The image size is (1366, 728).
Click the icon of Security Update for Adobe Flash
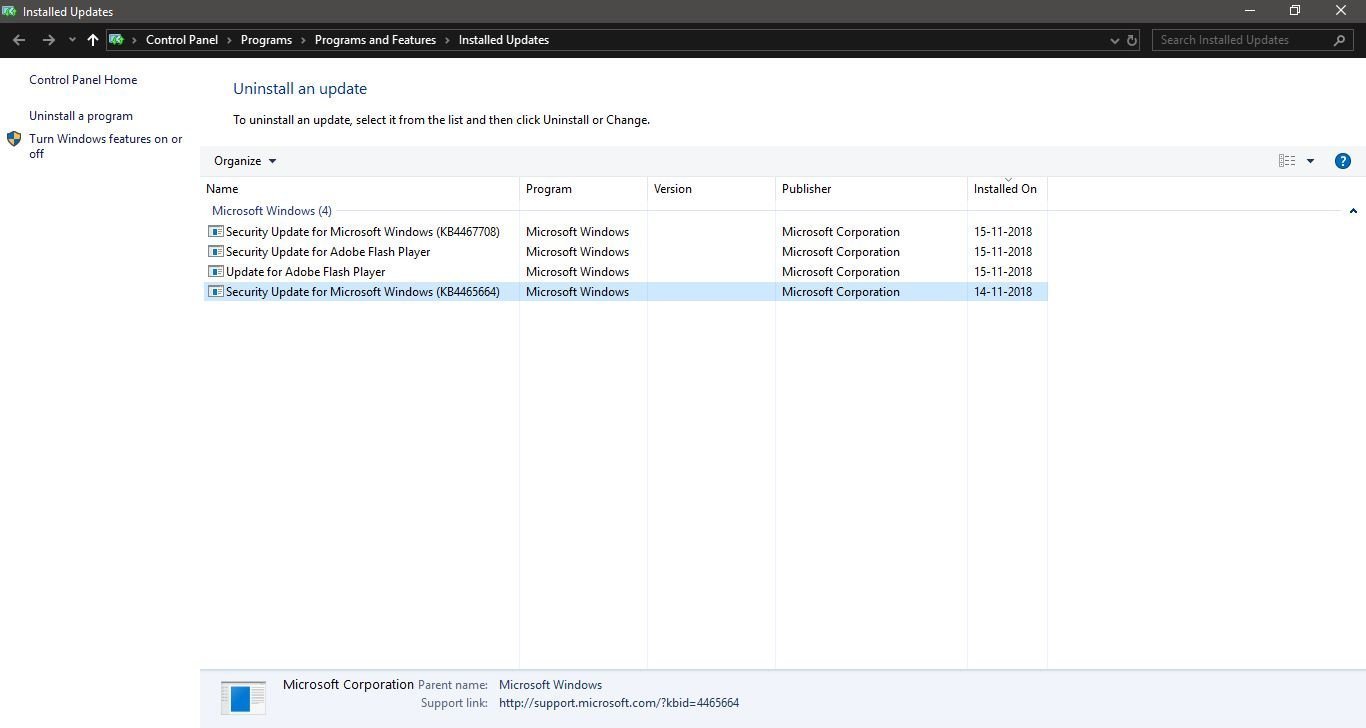pos(215,252)
